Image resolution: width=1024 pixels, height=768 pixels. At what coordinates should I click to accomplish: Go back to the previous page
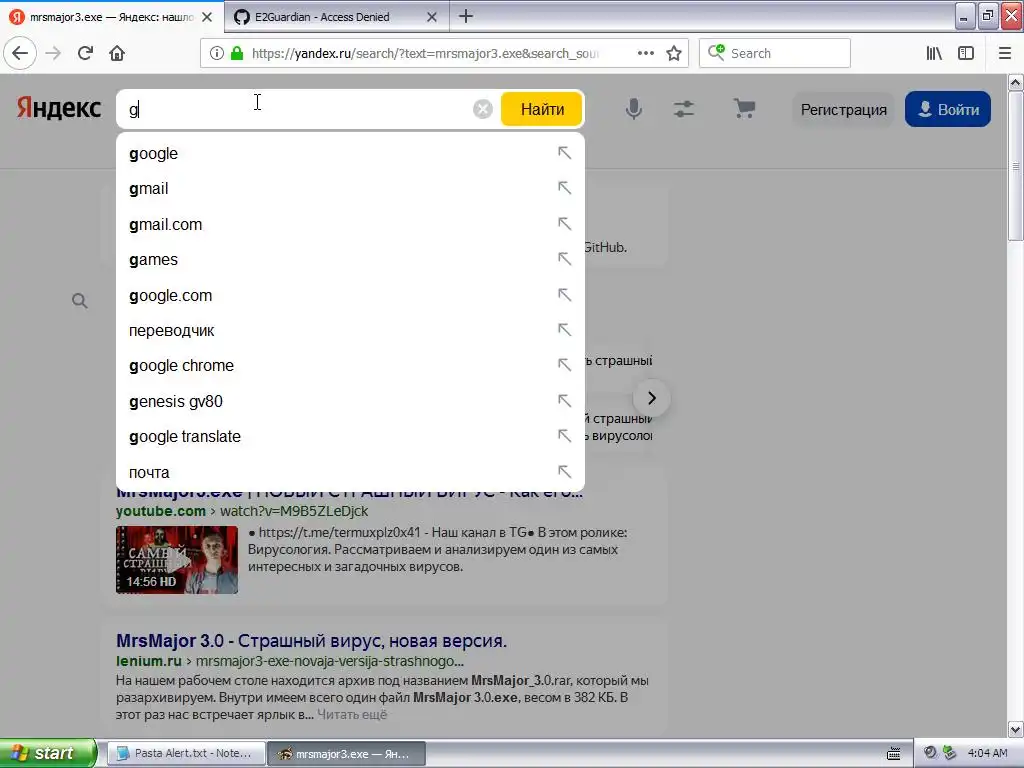click(20, 54)
